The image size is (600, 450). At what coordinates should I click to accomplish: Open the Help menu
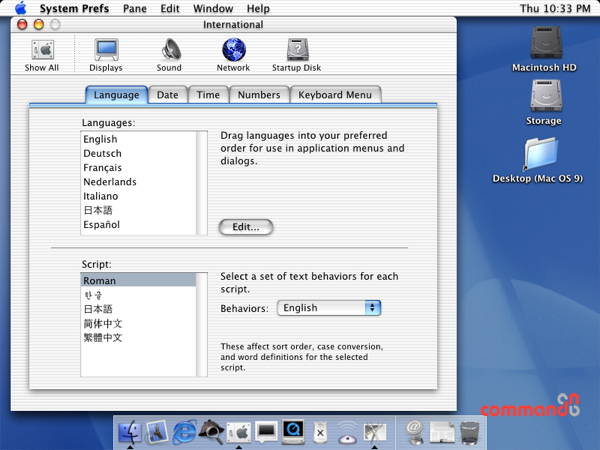(258, 8)
